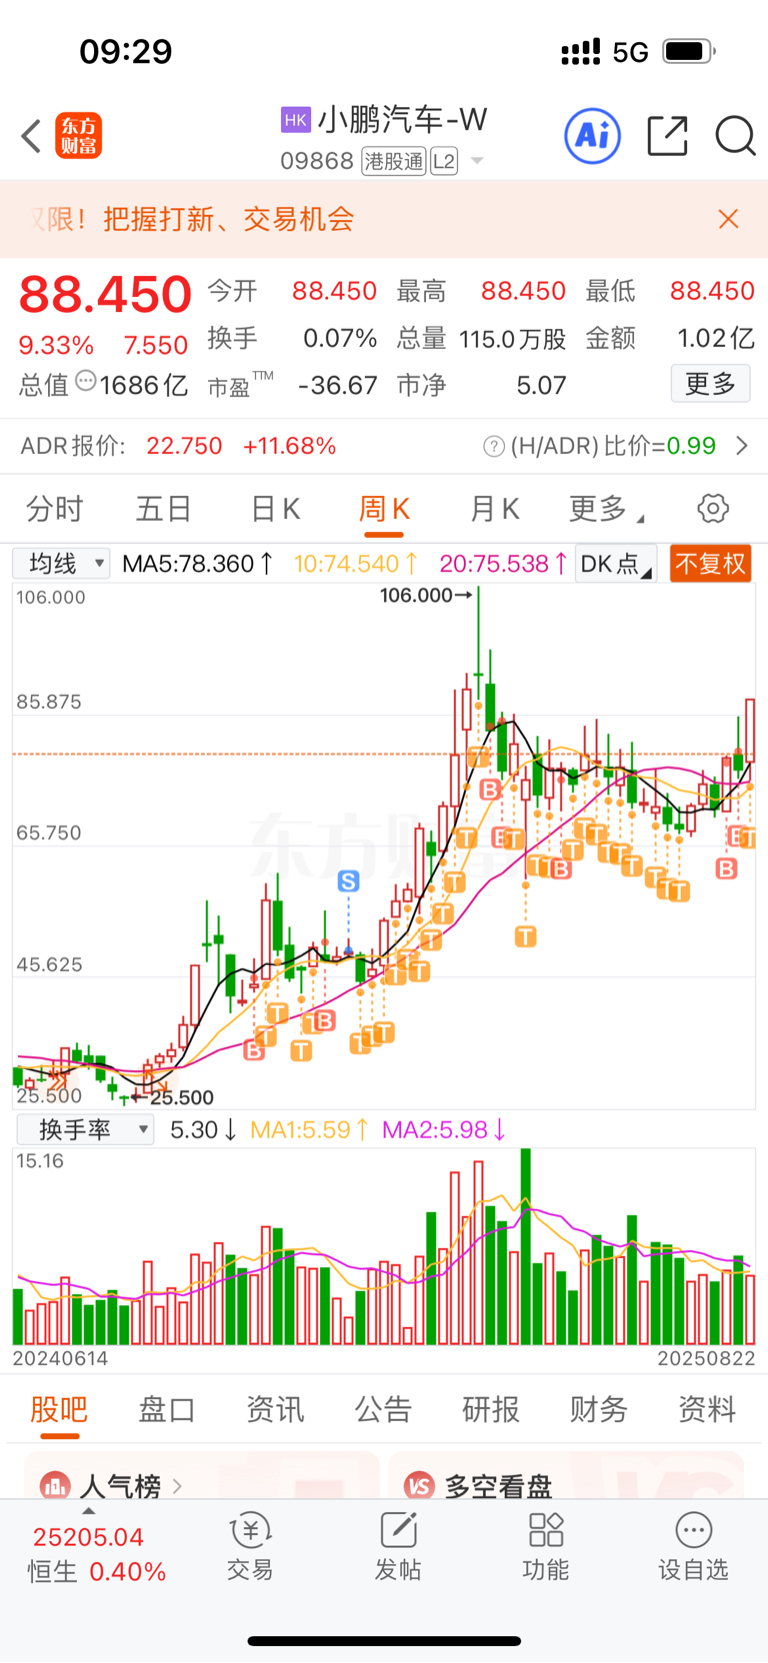
Task: Open the 把握打新、交易机会 banner link
Action: click(228, 219)
